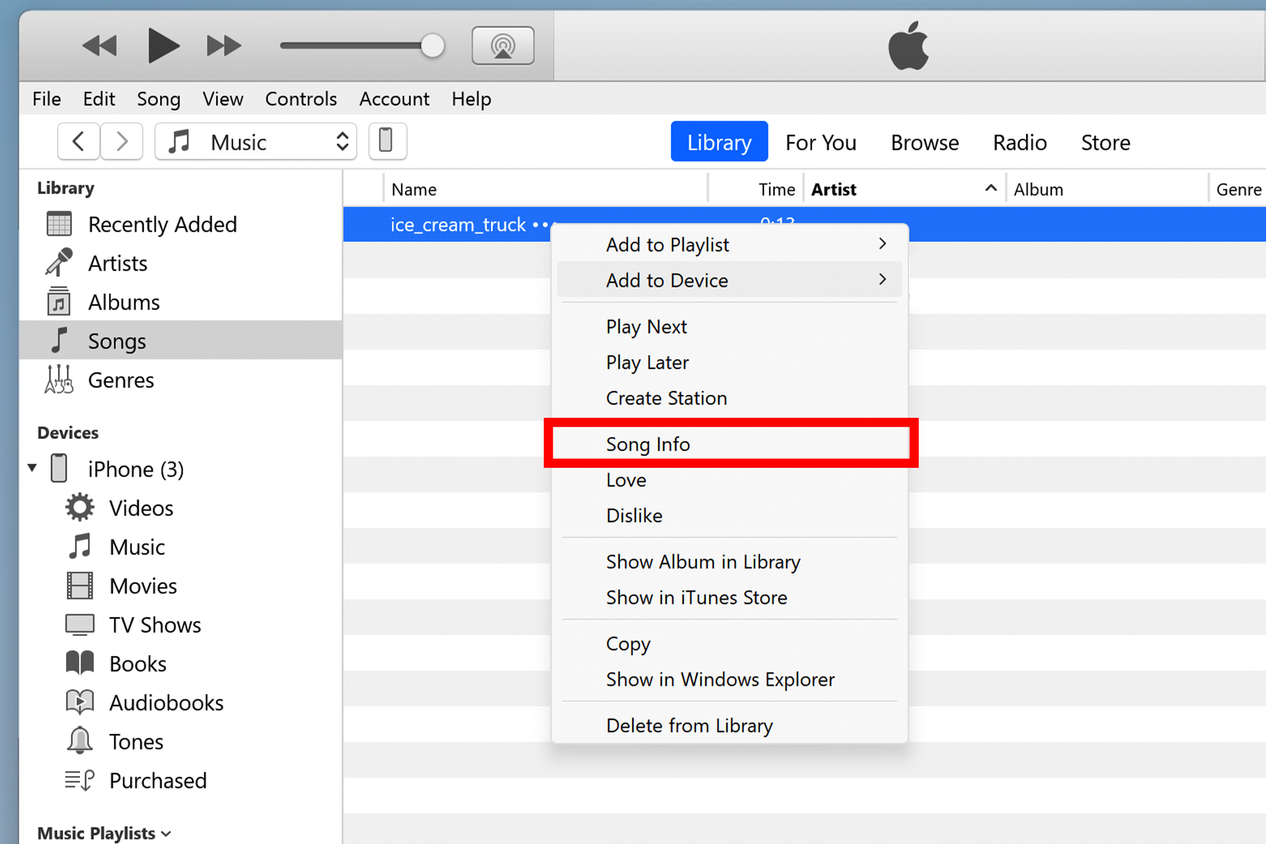Select the Artists microphone icon
Viewport: 1266px width, 844px height.
coord(59,263)
